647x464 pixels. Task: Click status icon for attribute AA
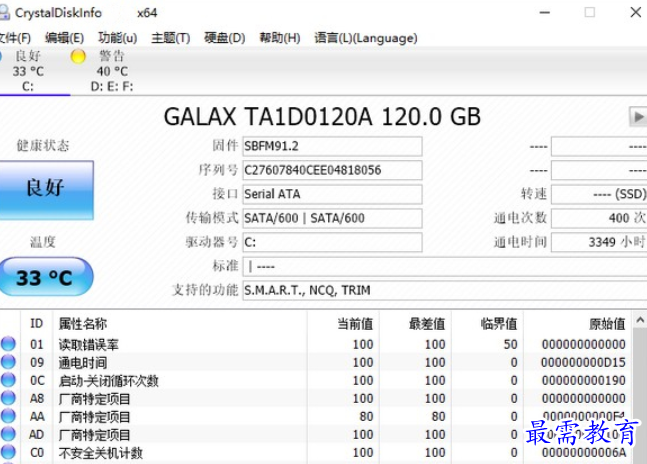pyautogui.click(x=8, y=416)
